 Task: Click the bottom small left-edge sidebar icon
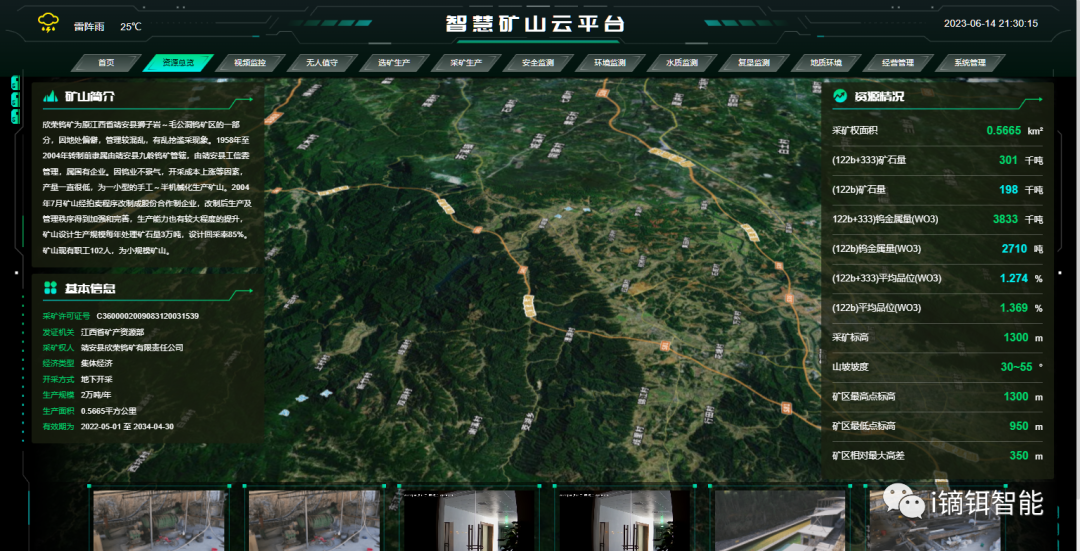point(15,116)
